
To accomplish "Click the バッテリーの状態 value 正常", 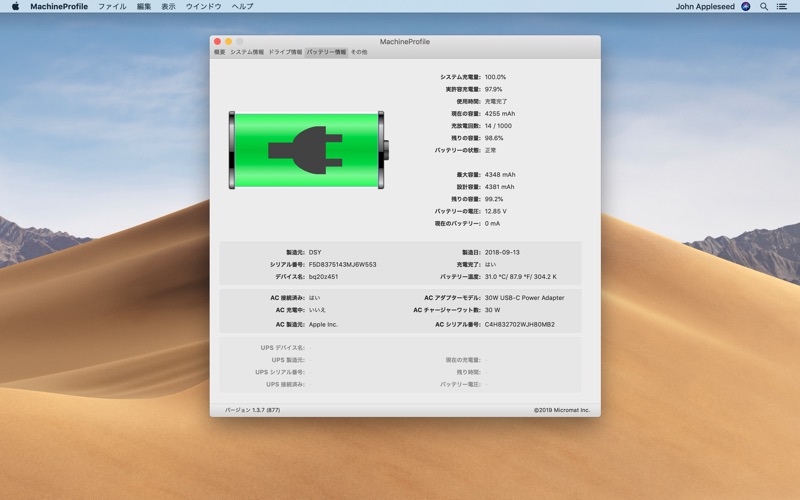I will 490,151.
